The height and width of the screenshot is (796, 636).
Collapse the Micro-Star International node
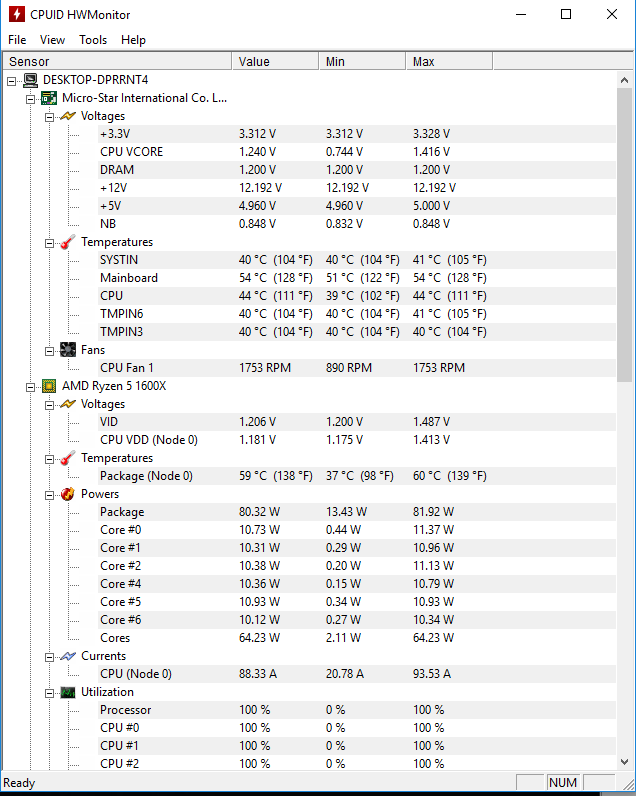tap(30, 99)
